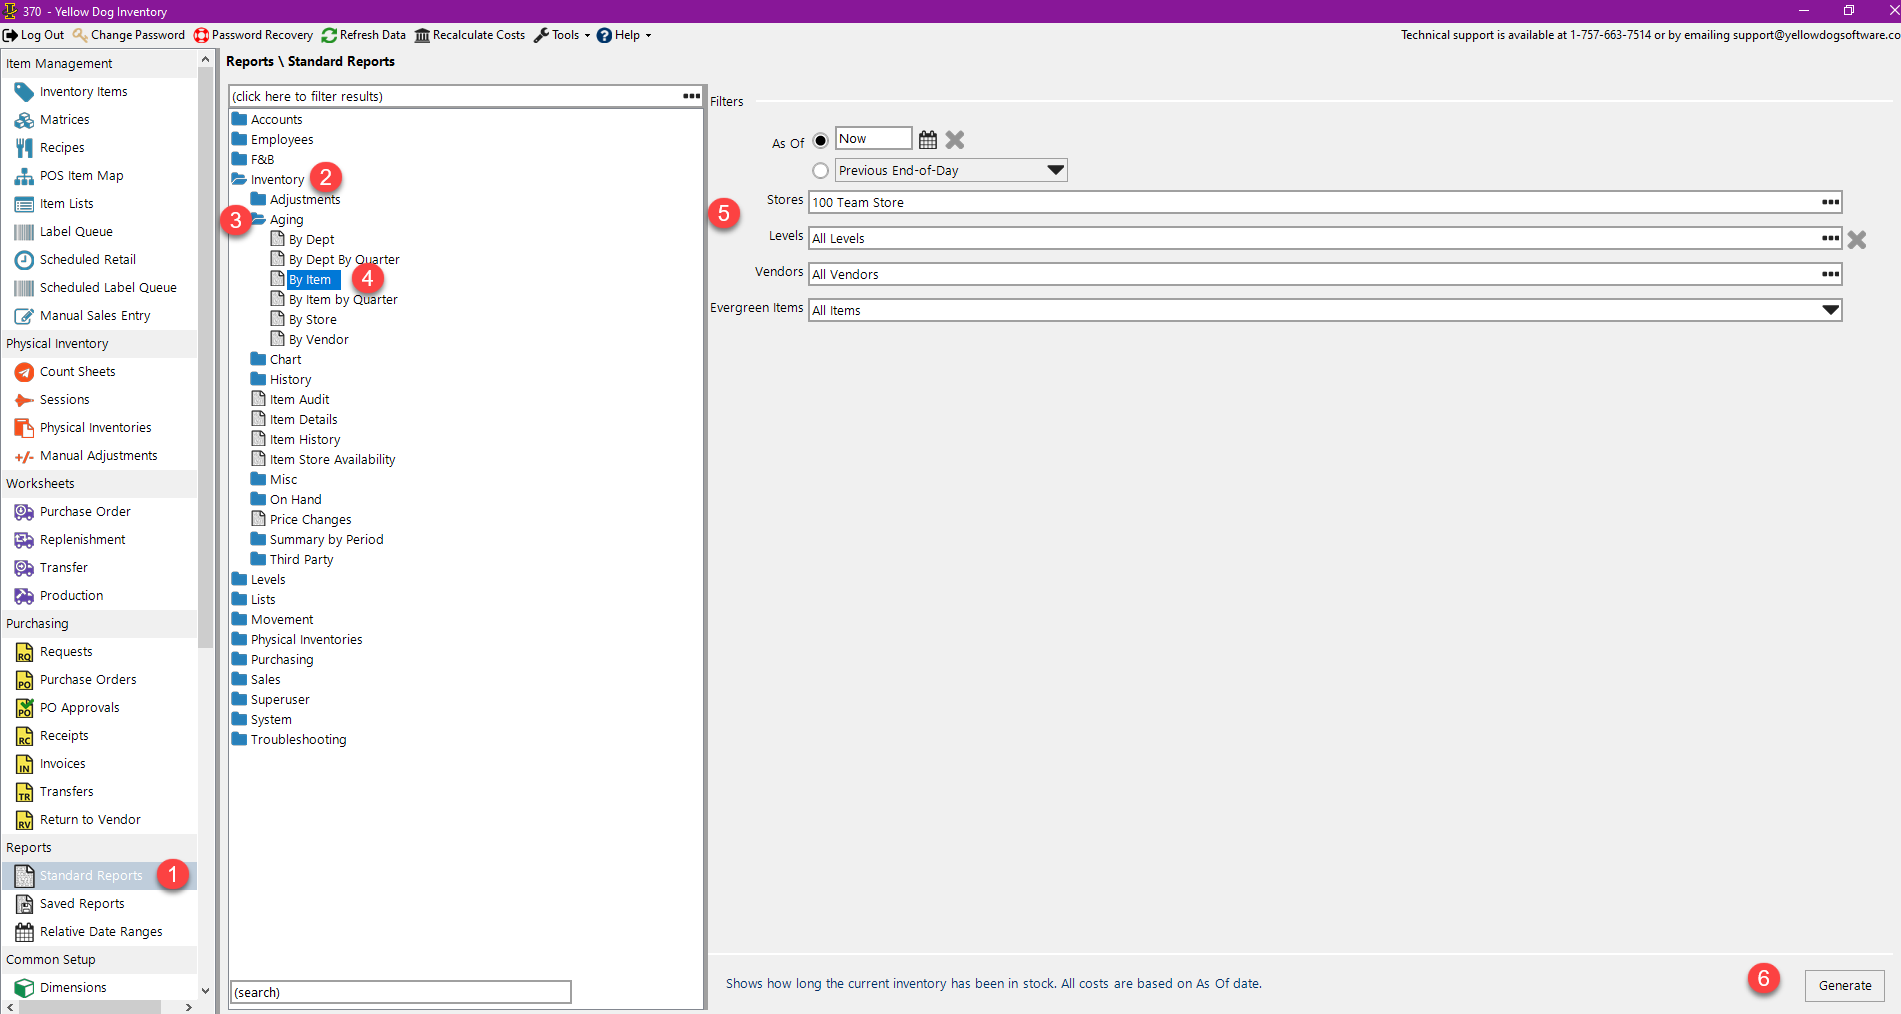Open Saved Reports
1901x1014 pixels.
(x=82, y=904)
